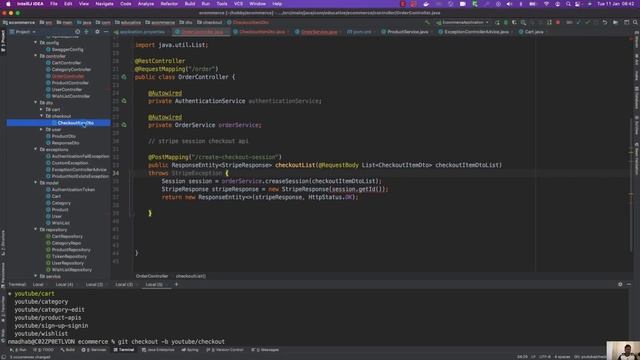Viewport: 640px width, 360px height.
Task: Click the volume icon in the menu bar
Action: (509, 4)
